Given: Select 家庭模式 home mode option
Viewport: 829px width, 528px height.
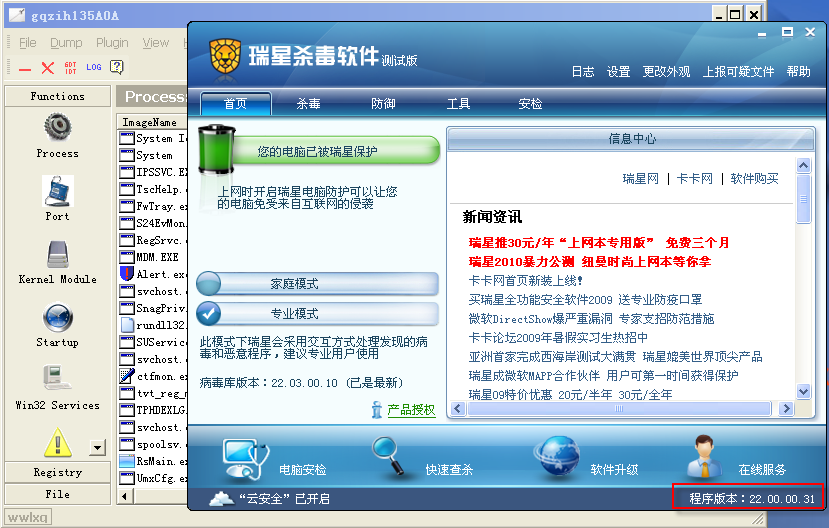Looking at the screenshot, I should click(317, 284).
